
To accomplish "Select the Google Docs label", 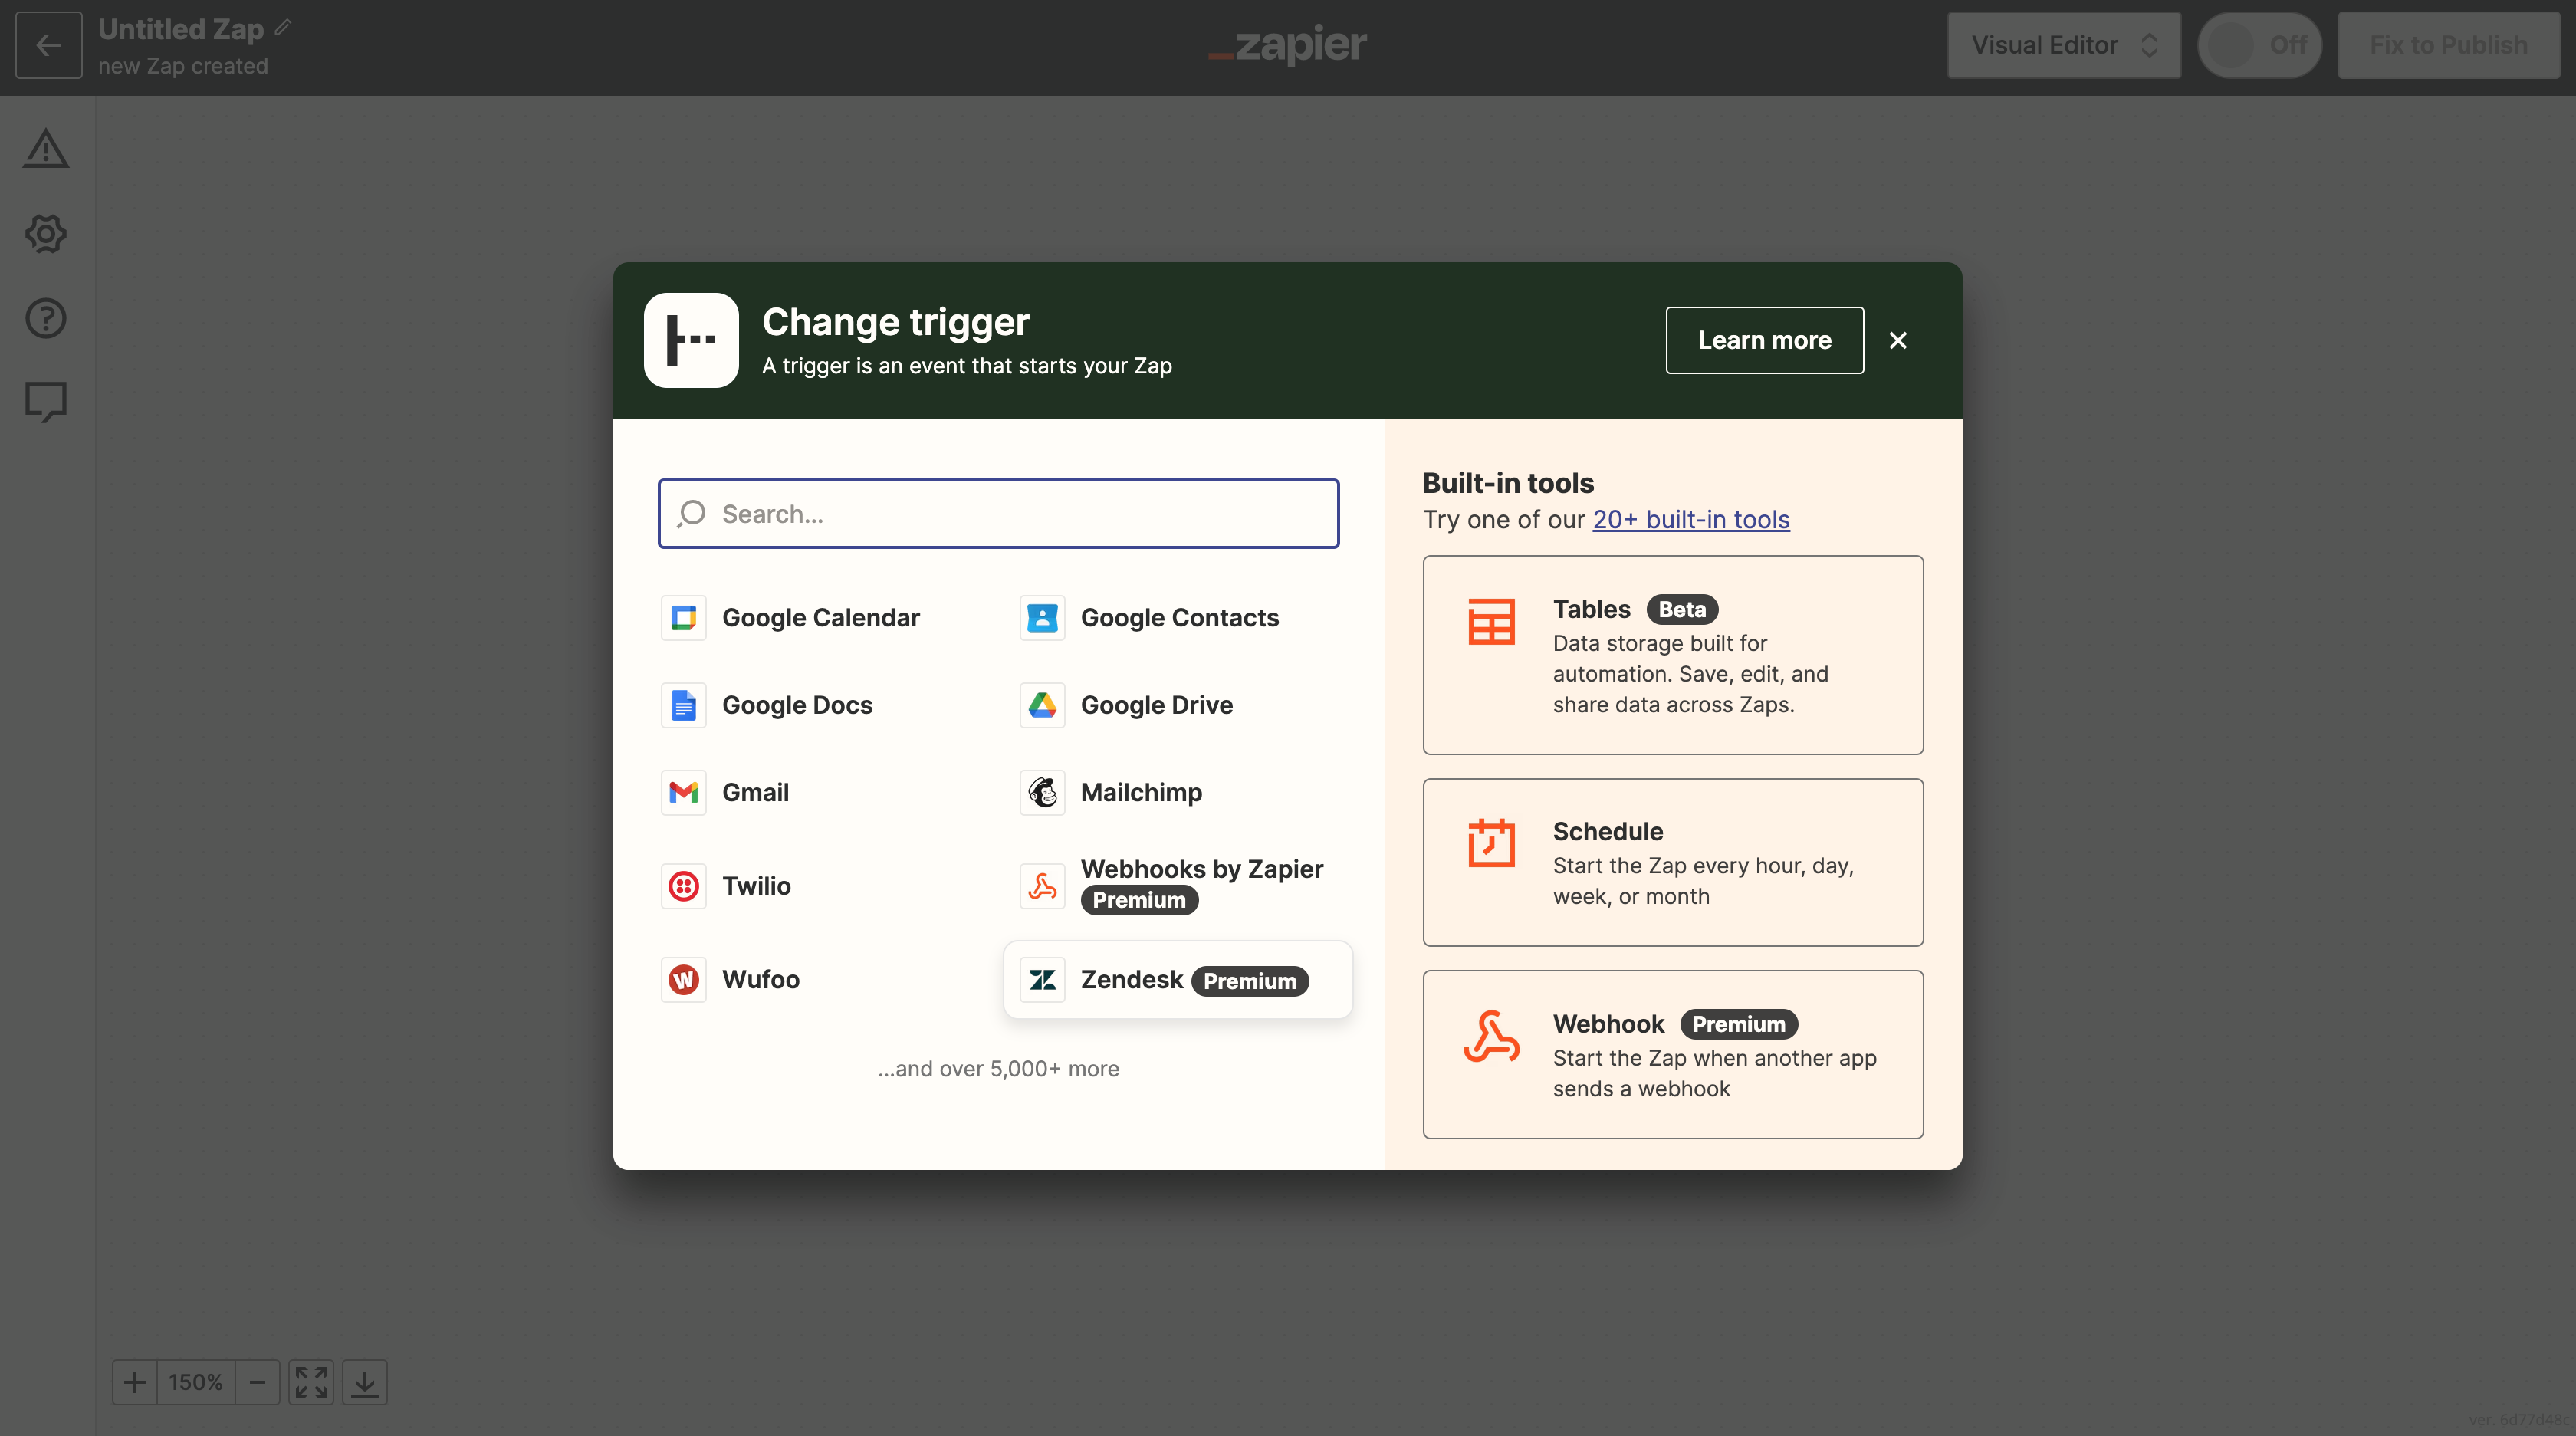I will click(797, 705).
